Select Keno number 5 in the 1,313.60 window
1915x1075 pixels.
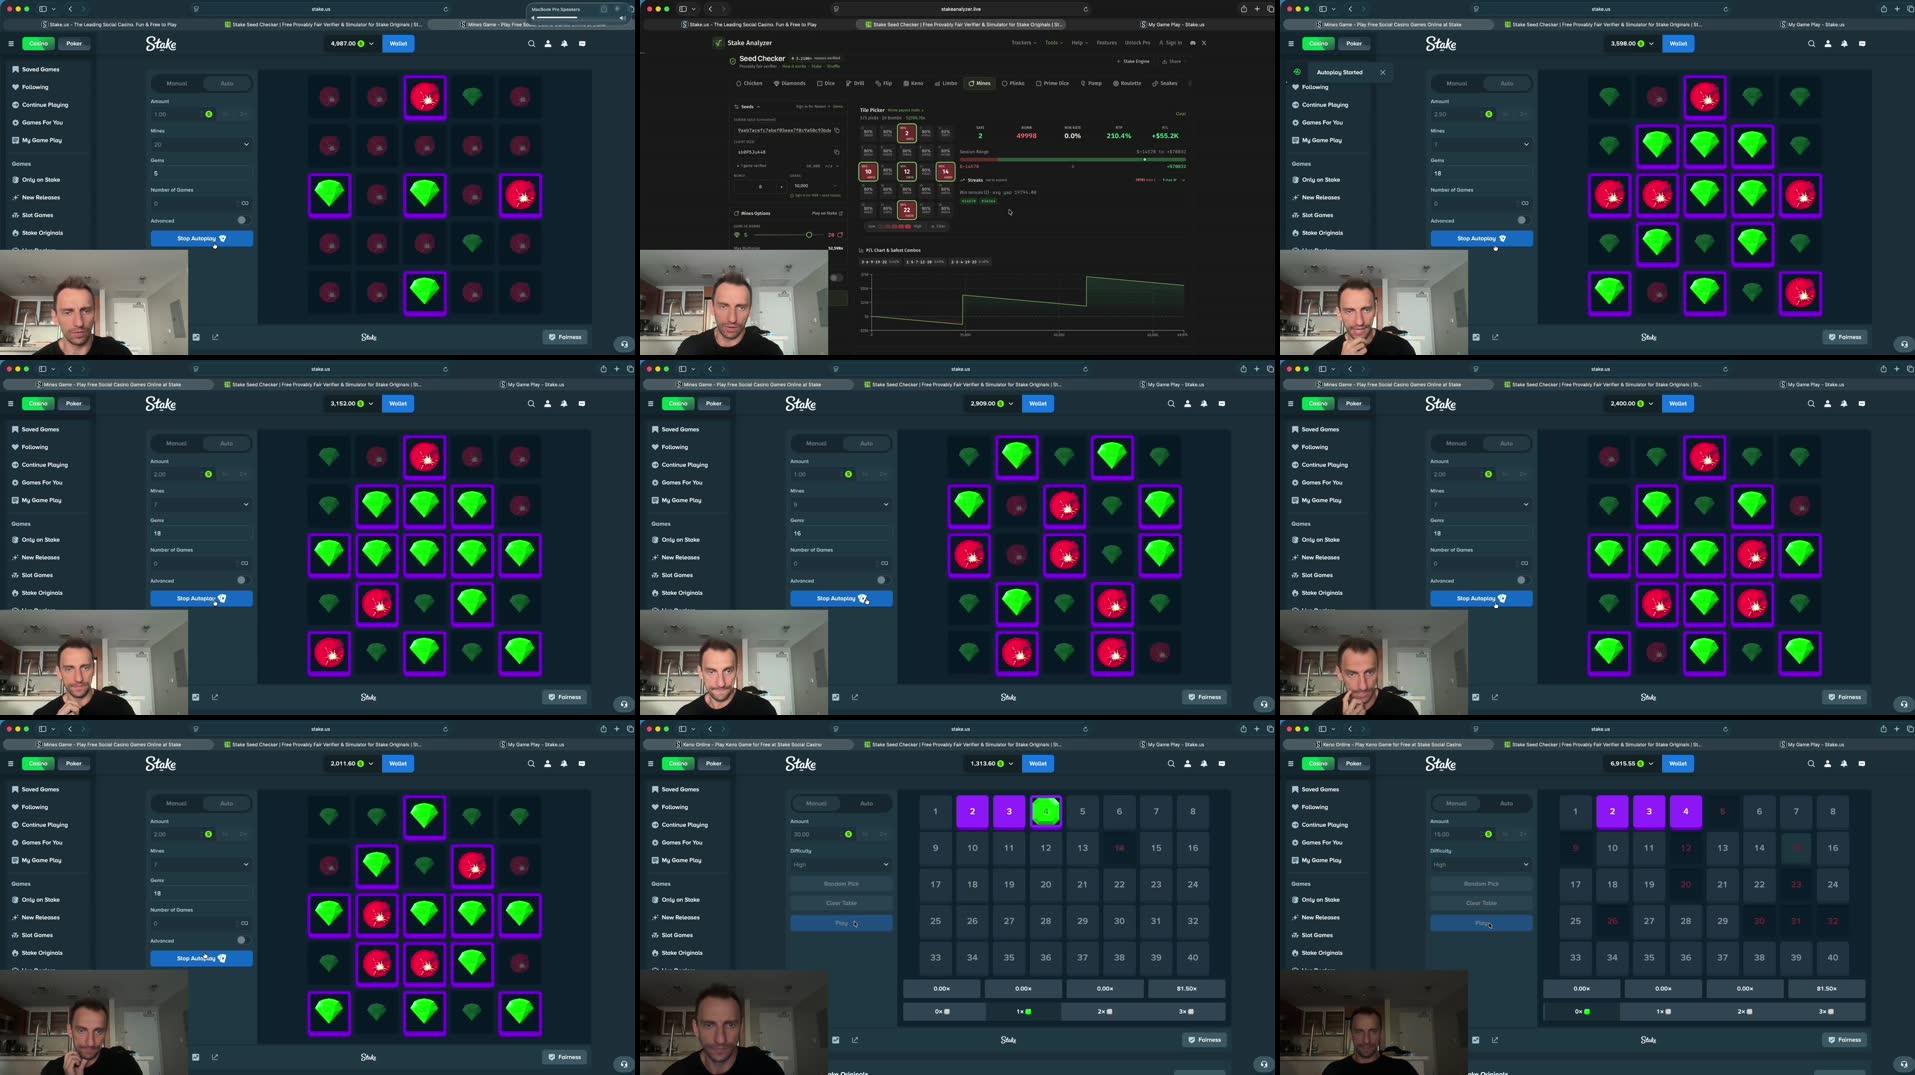tap(1082, 811)
